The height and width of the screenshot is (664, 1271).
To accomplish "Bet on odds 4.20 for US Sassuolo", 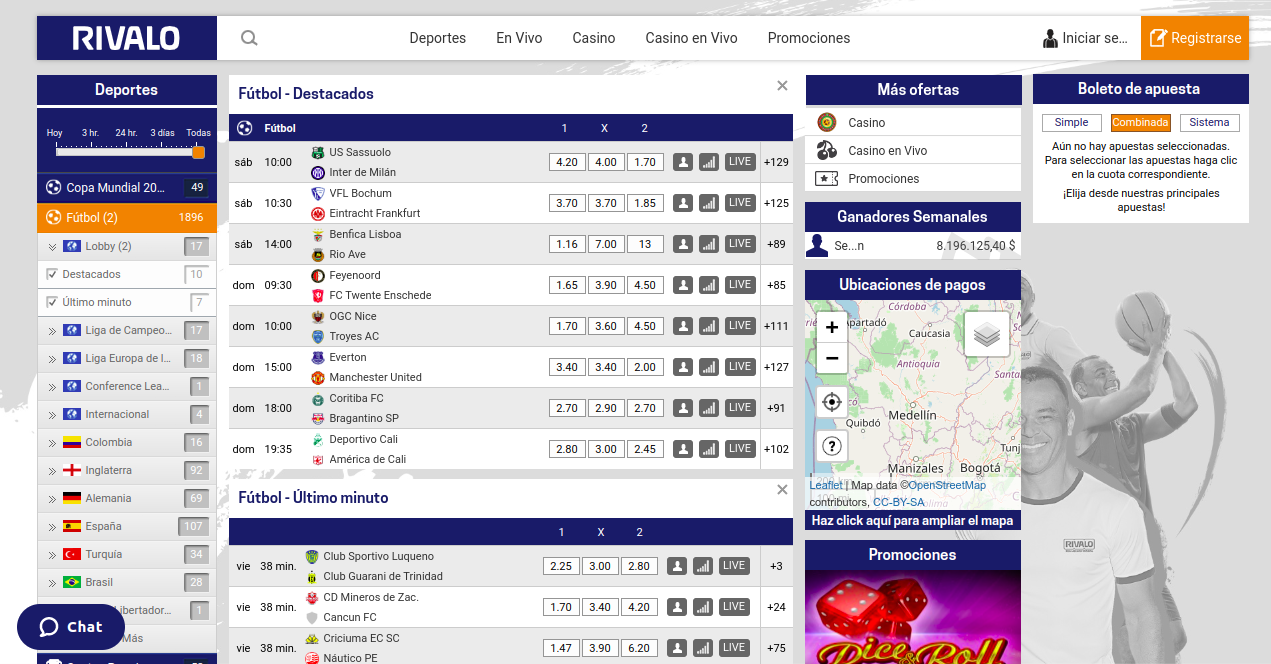I will click(x=567, y=162).
